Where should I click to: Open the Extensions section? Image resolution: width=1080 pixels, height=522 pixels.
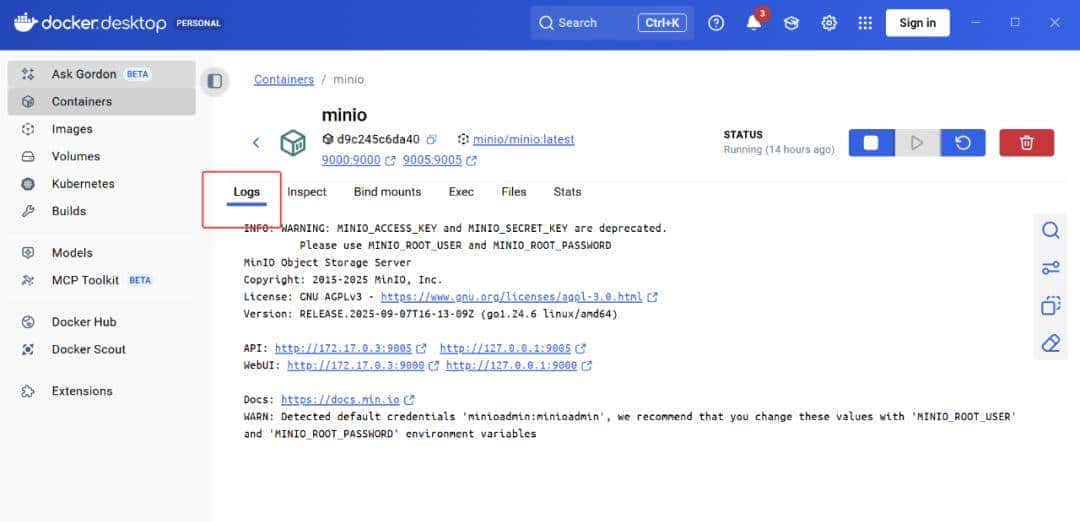(x=101, y=390)
